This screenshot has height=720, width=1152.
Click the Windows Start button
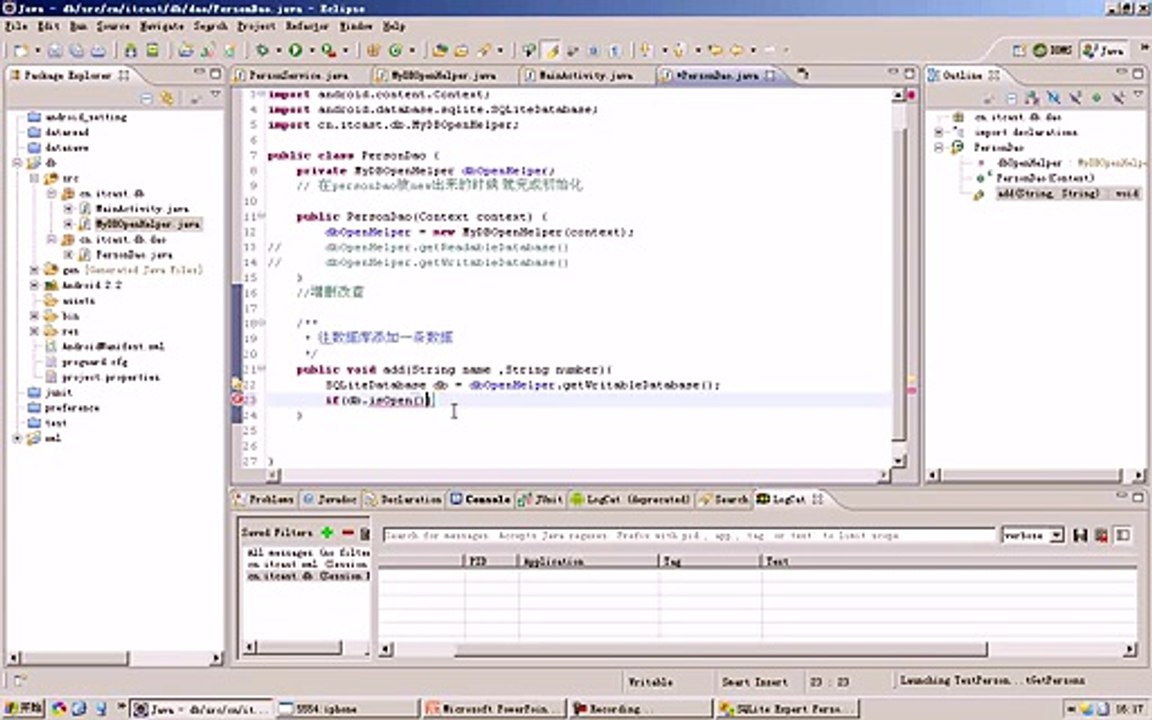click(24, 708)
